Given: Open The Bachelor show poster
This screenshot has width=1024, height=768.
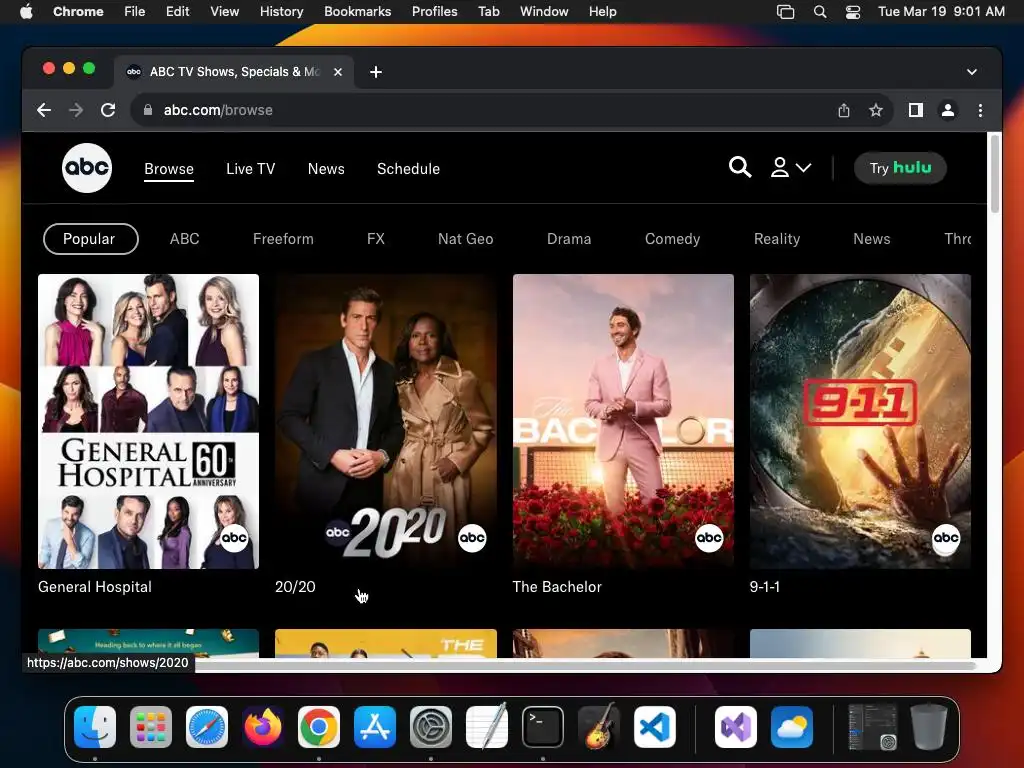Looking at the screenshot, I should [623, 421].
